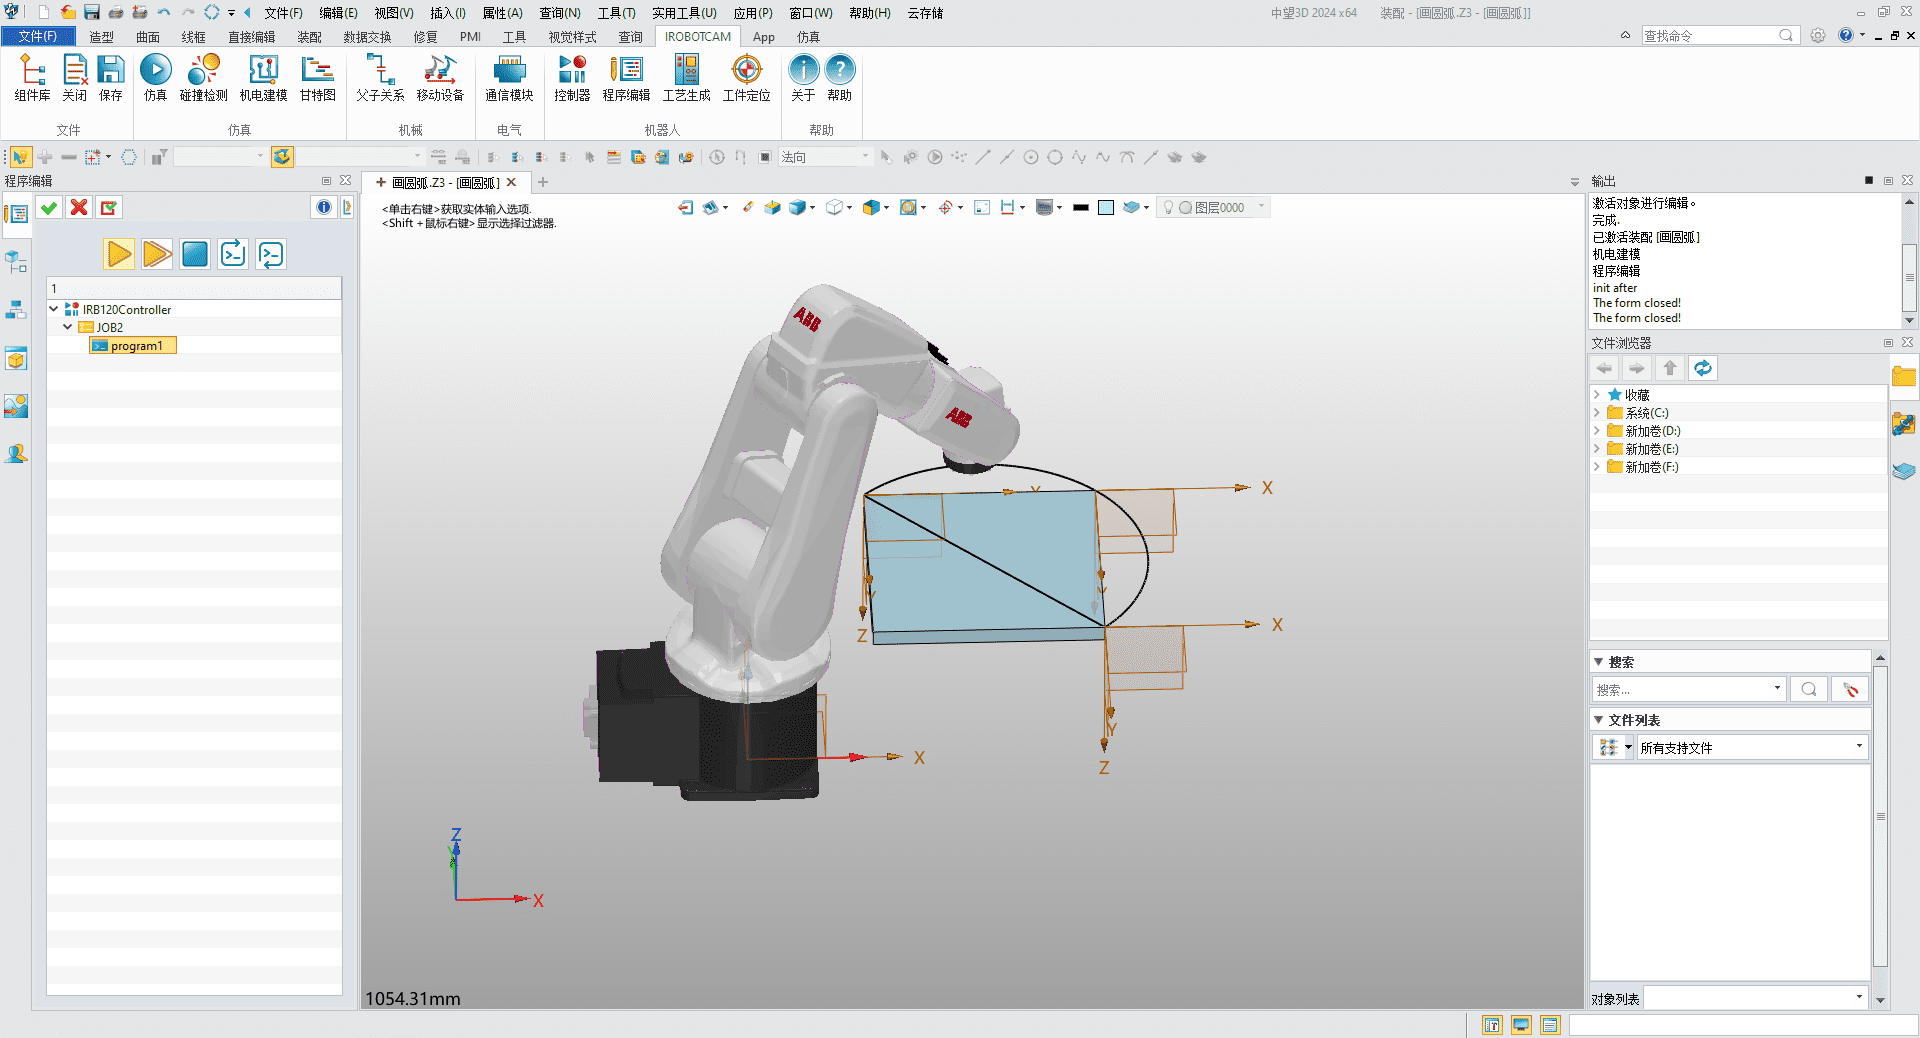
Task: Run with double-arrow play button
Action: [157, 254]
